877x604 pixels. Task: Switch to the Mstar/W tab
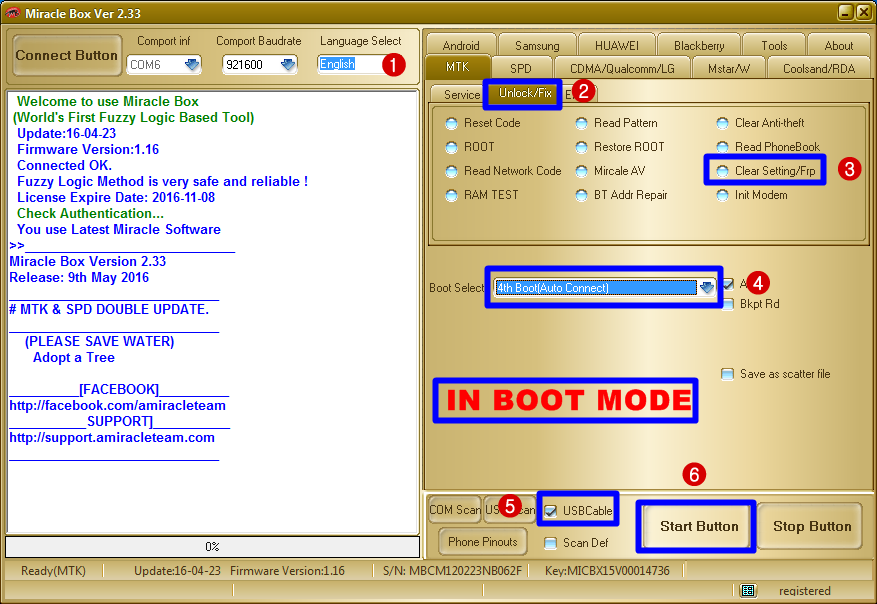(729, 68)
